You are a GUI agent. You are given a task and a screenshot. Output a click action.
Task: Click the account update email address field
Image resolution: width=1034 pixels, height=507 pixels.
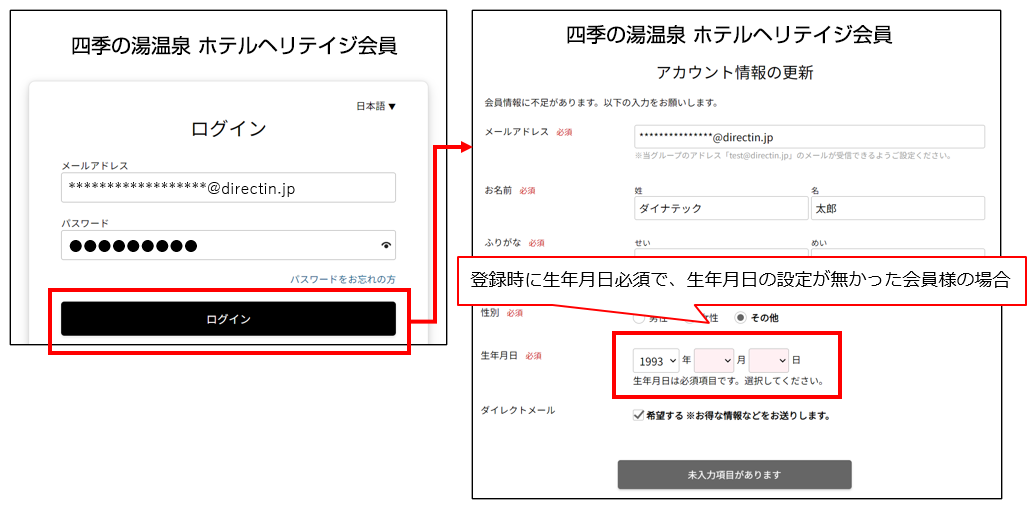[808, 137]
